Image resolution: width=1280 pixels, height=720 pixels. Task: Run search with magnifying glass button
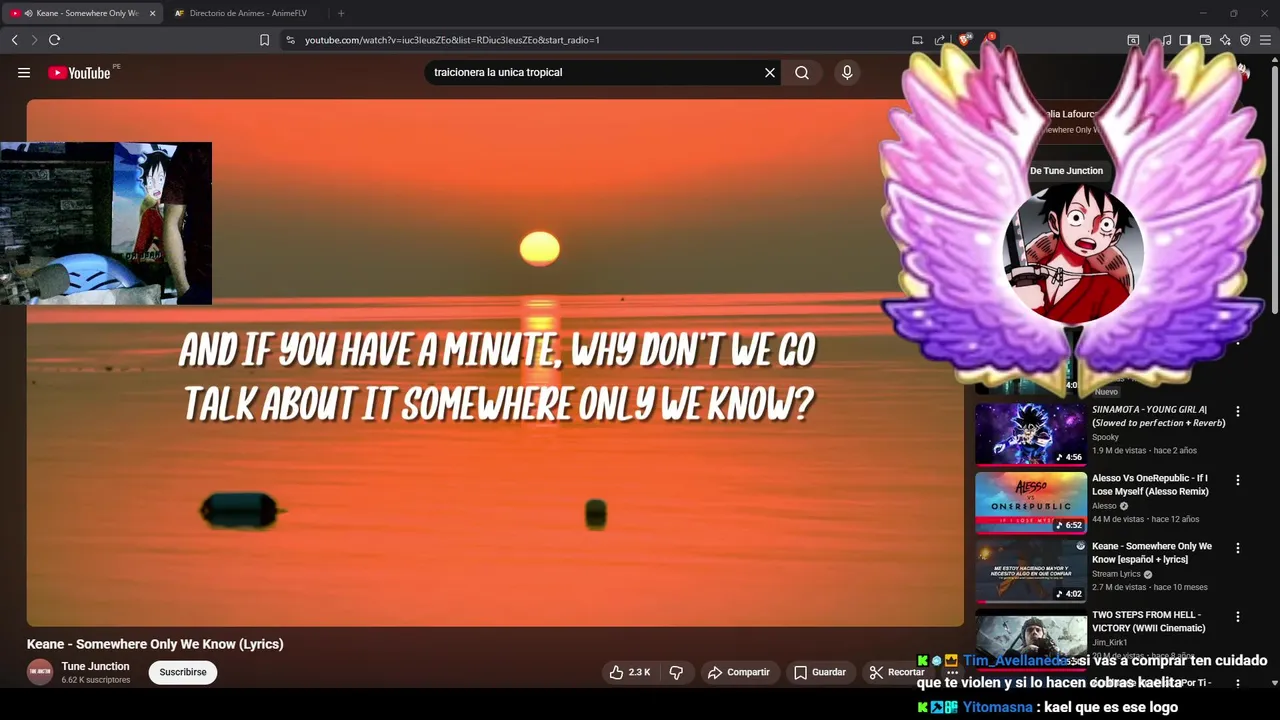802,72
